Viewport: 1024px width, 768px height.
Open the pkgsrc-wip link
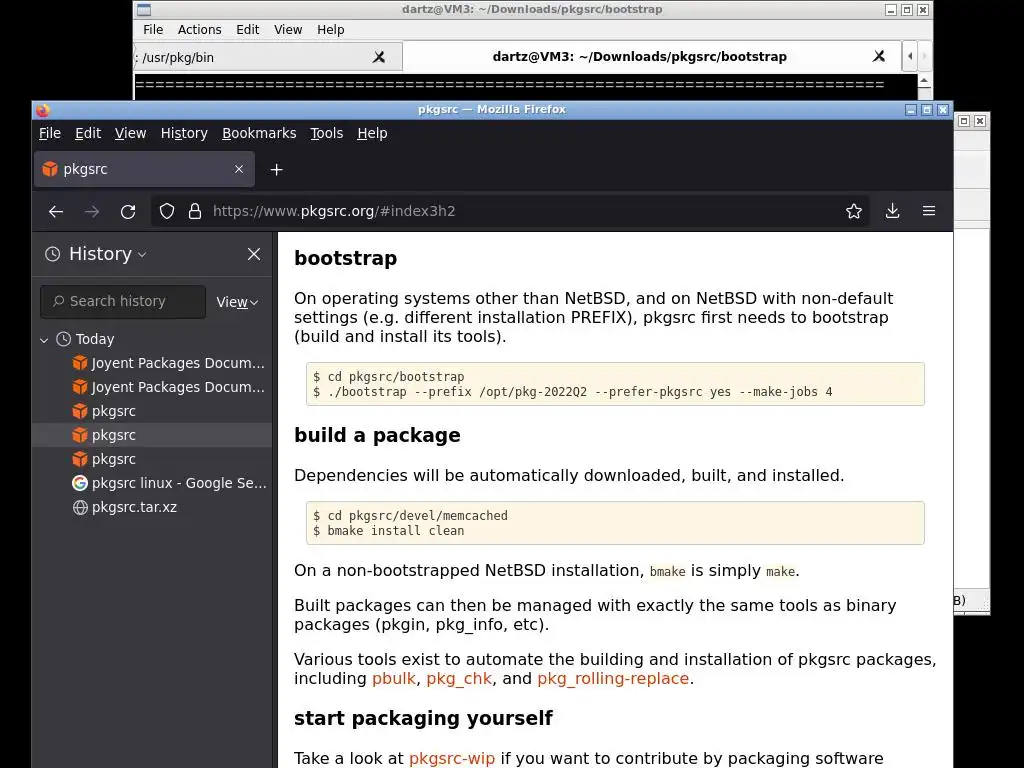click(x=452, y=758)
